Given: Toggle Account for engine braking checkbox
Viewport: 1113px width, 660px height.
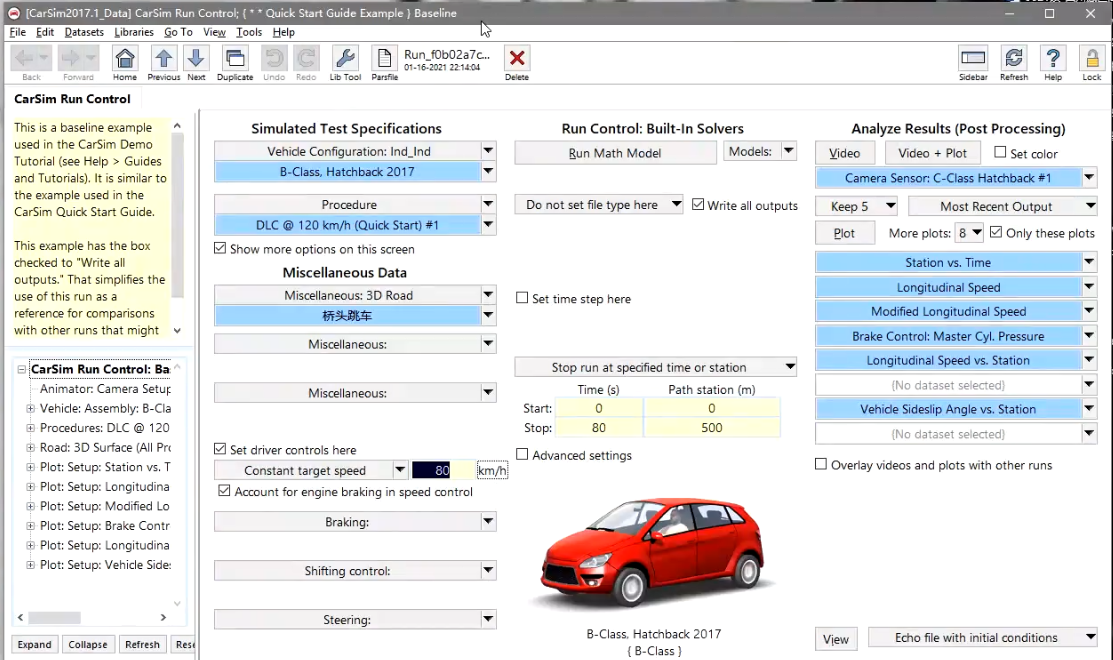Looking at the screenshot, I should coord(224,491).
